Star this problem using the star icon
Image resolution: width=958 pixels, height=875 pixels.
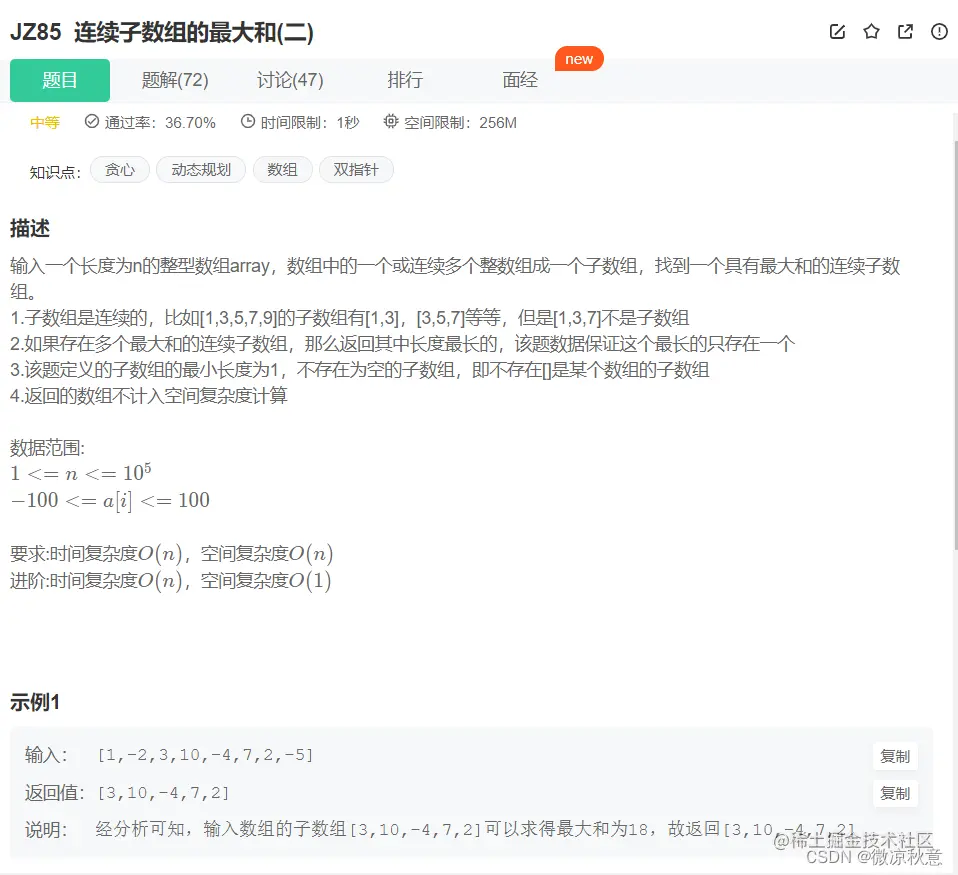[x=871, y=32]
